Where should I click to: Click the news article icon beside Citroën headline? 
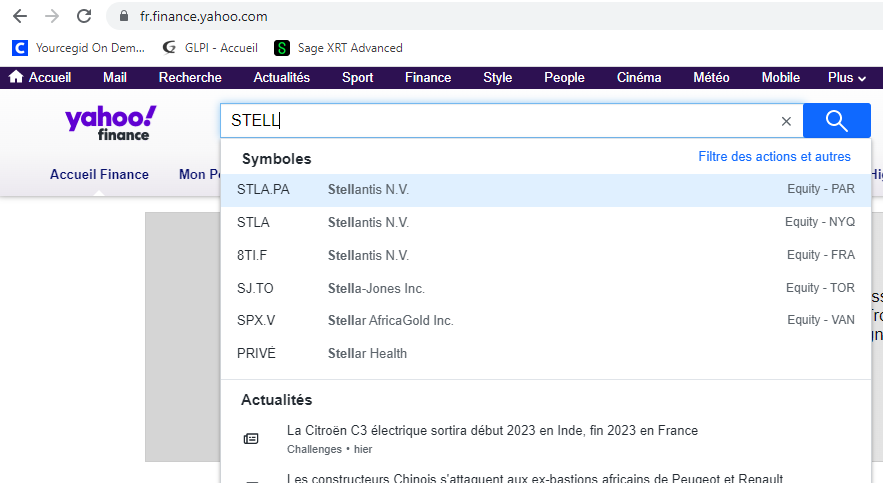click(x=251, y=439)
